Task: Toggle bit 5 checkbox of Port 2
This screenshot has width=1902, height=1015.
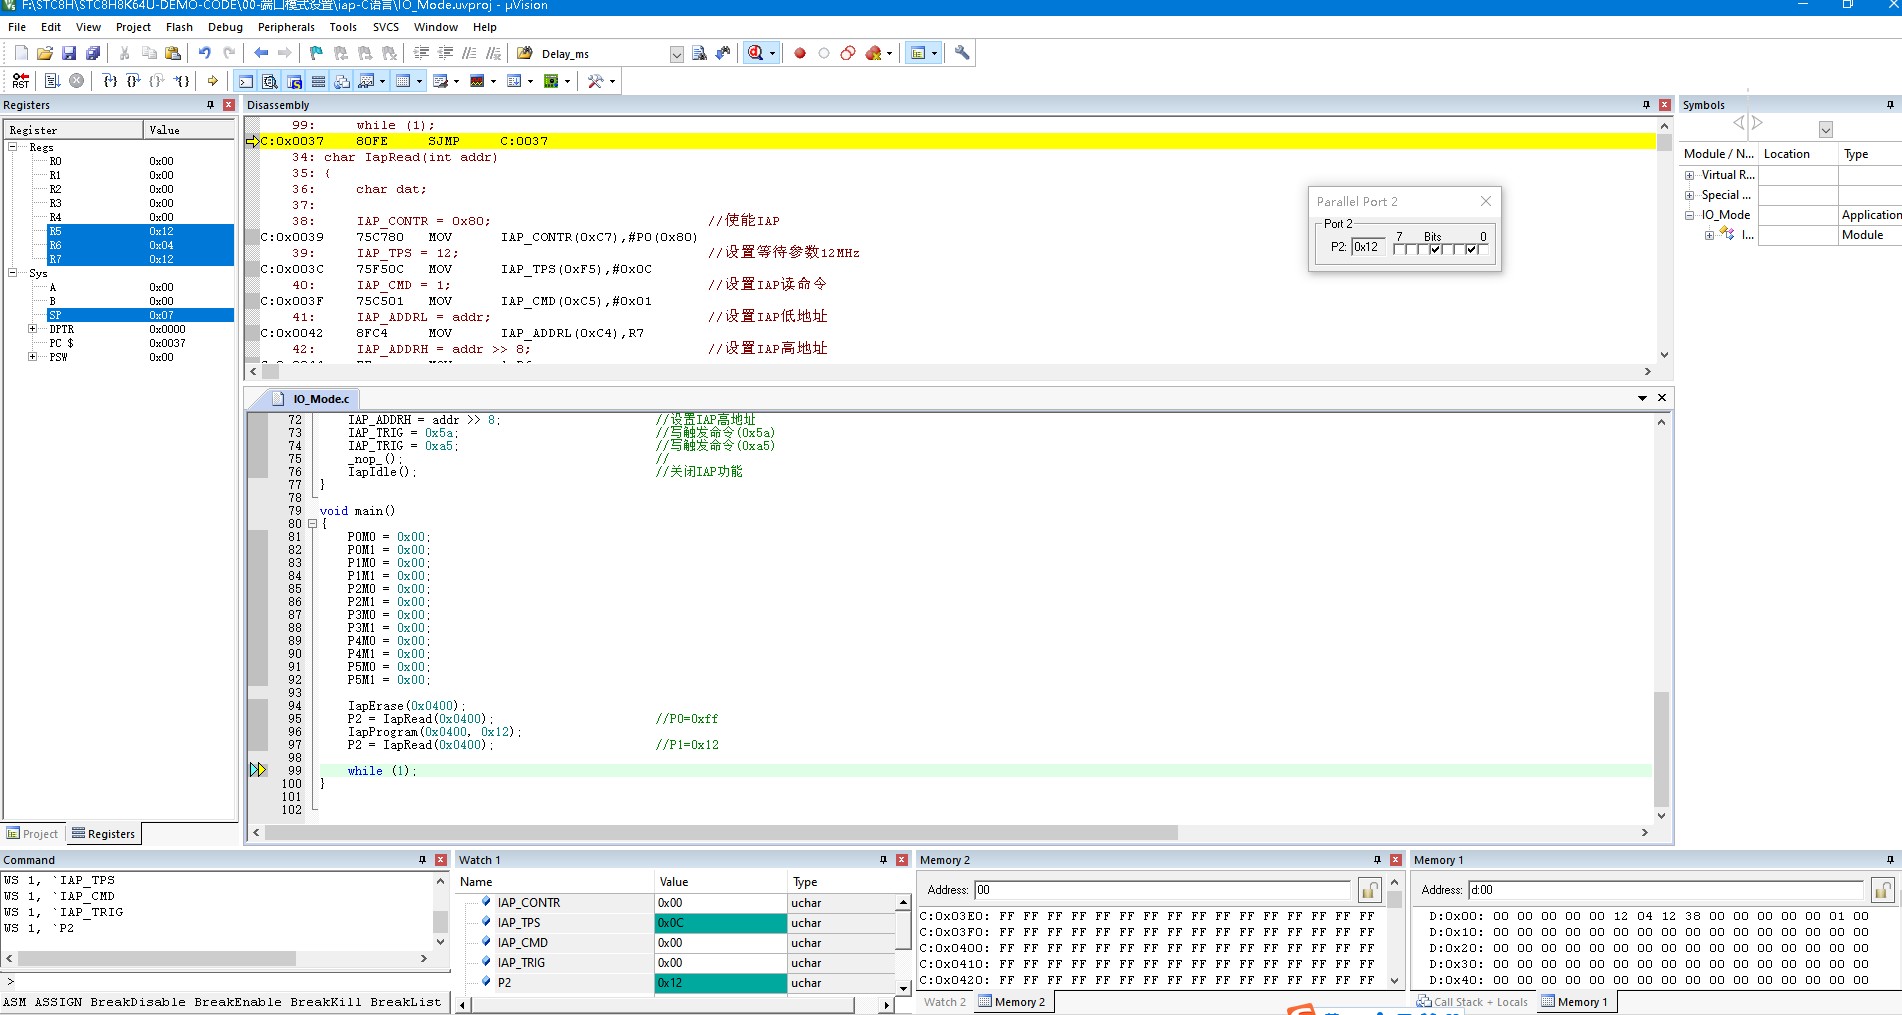Action: point(1423,249)
